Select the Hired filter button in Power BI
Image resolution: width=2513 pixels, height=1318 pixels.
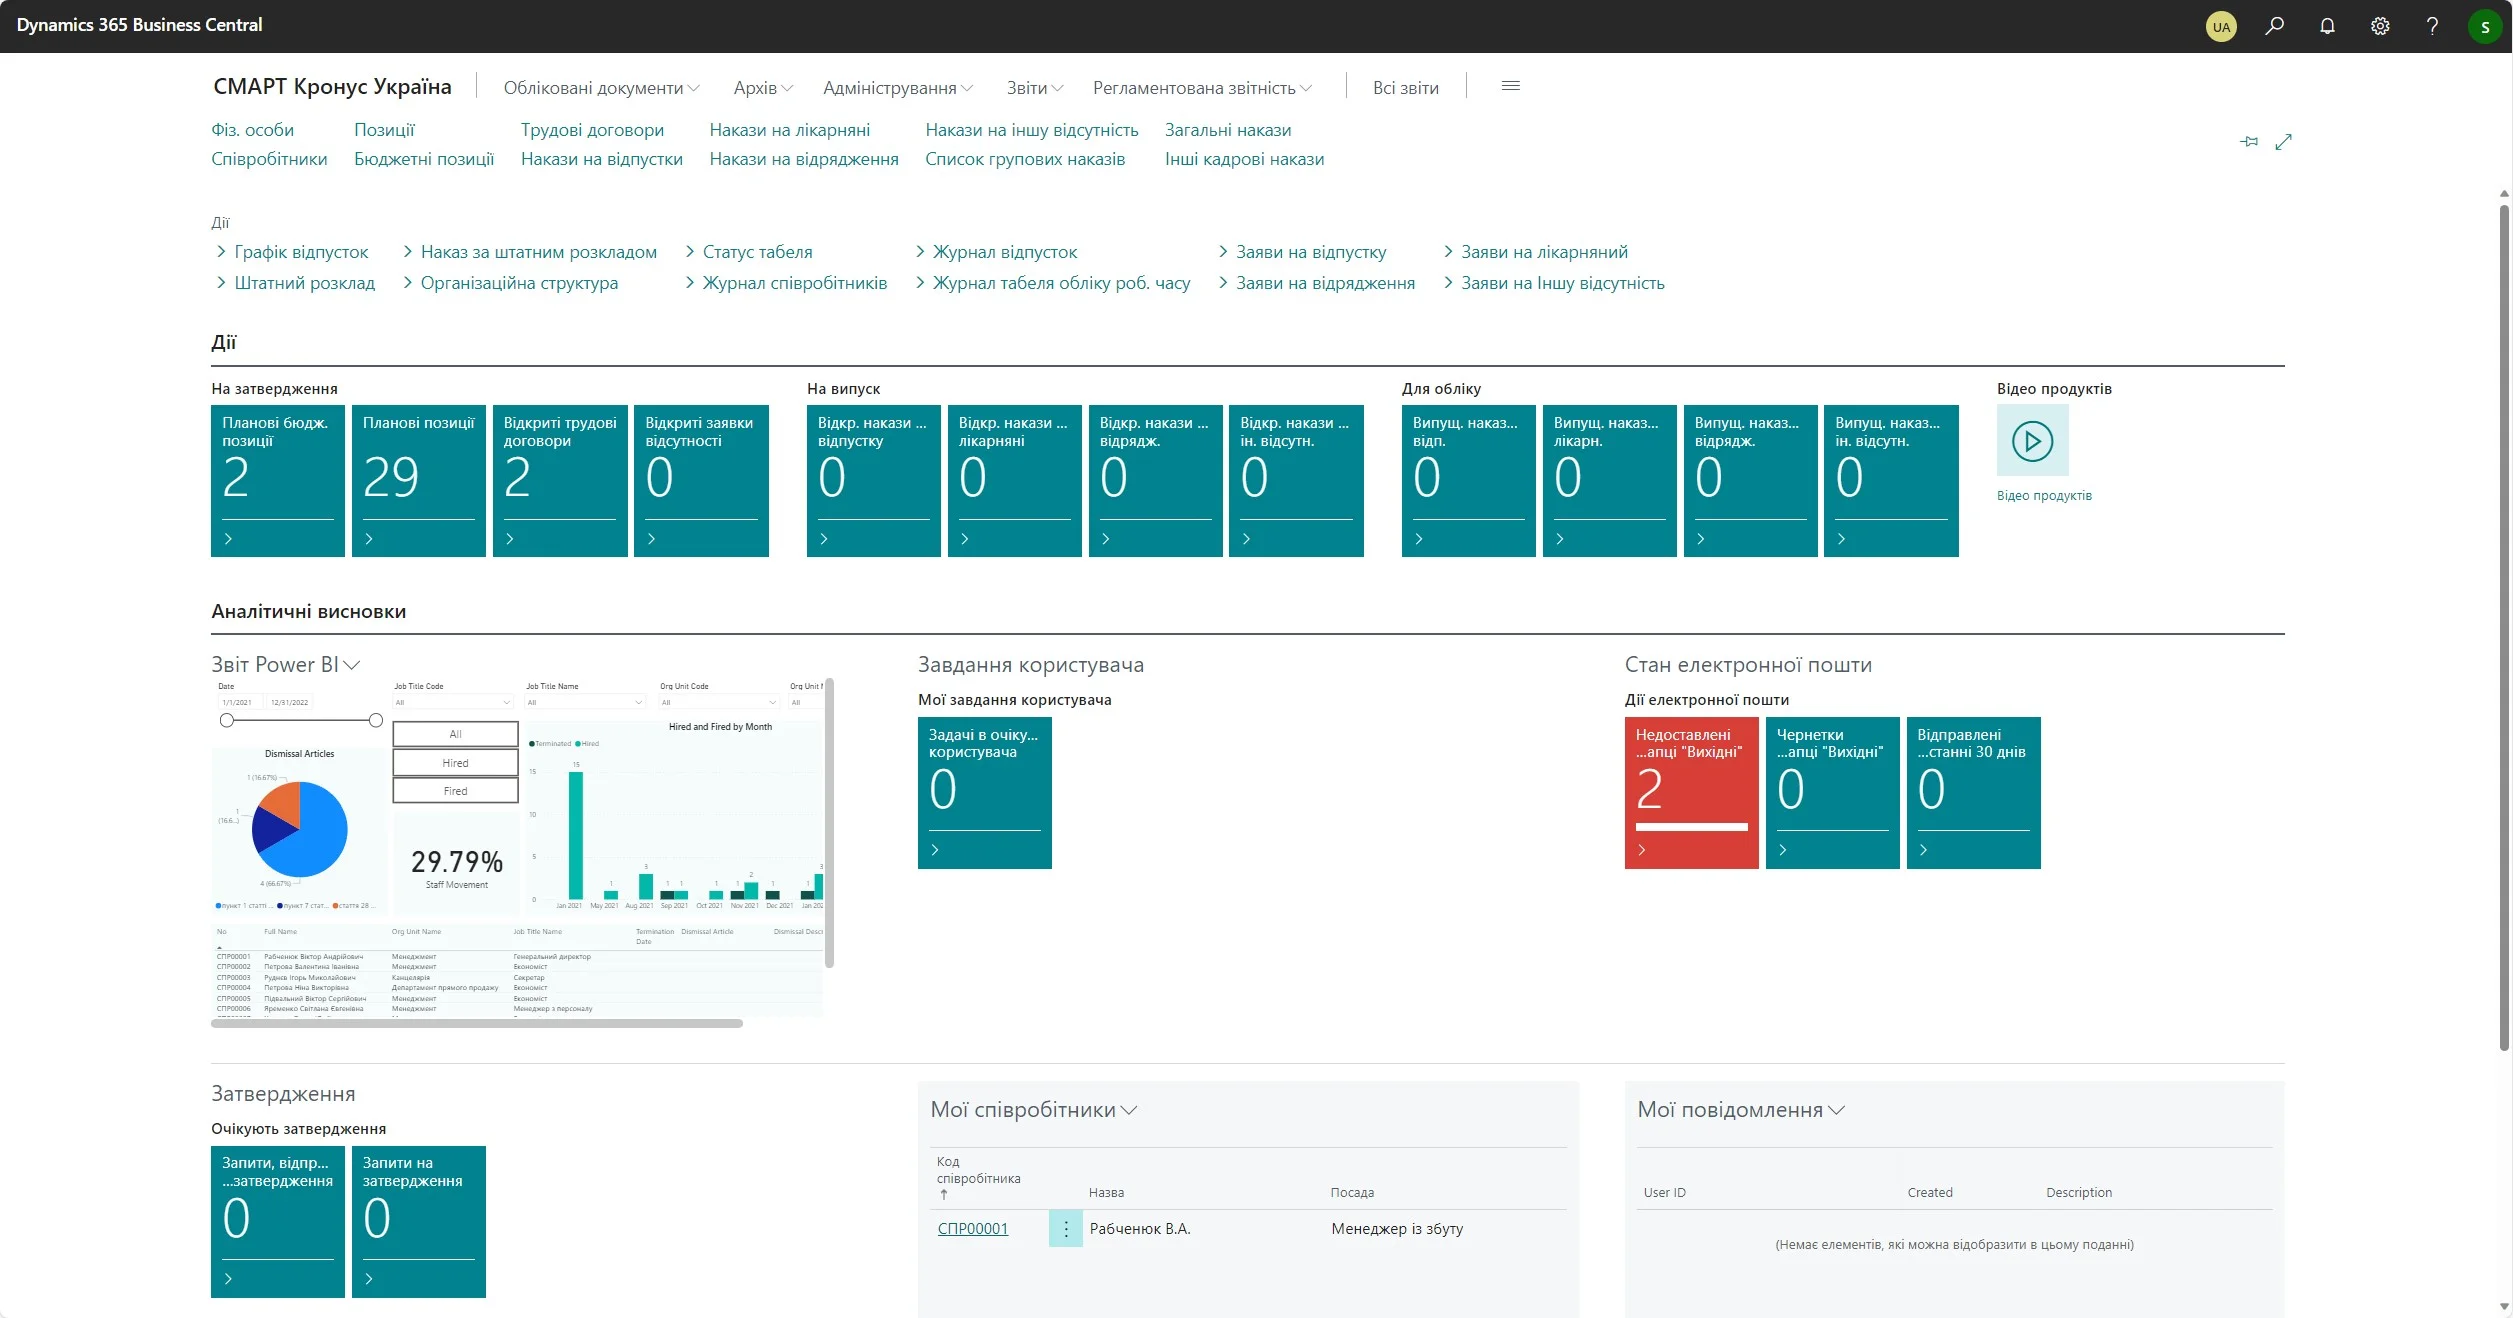[x=455, y=763]
